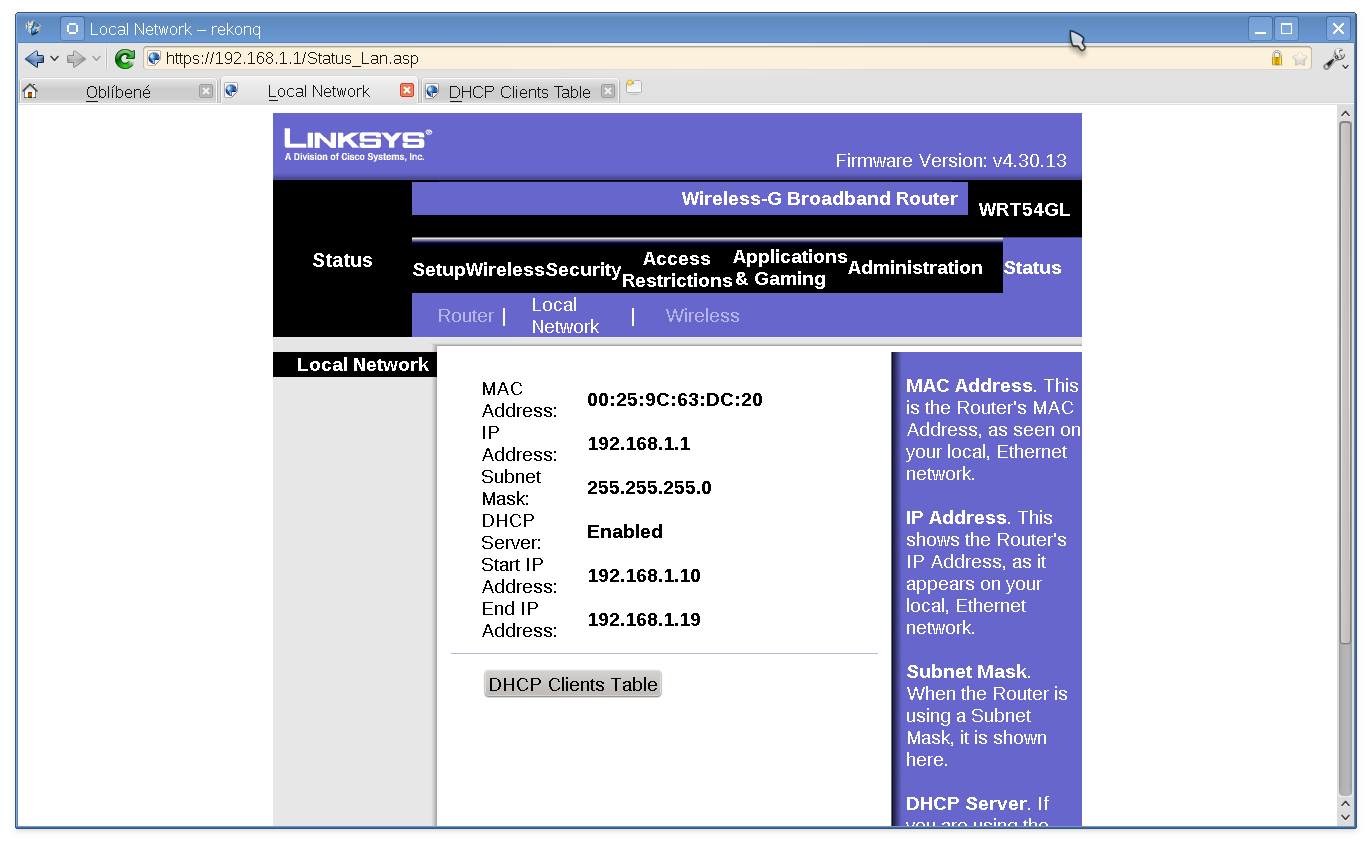1372x847 pixels.
Task: Click the SSL padlock icon
Action: pyautogui.click(x=1277, y=58)
